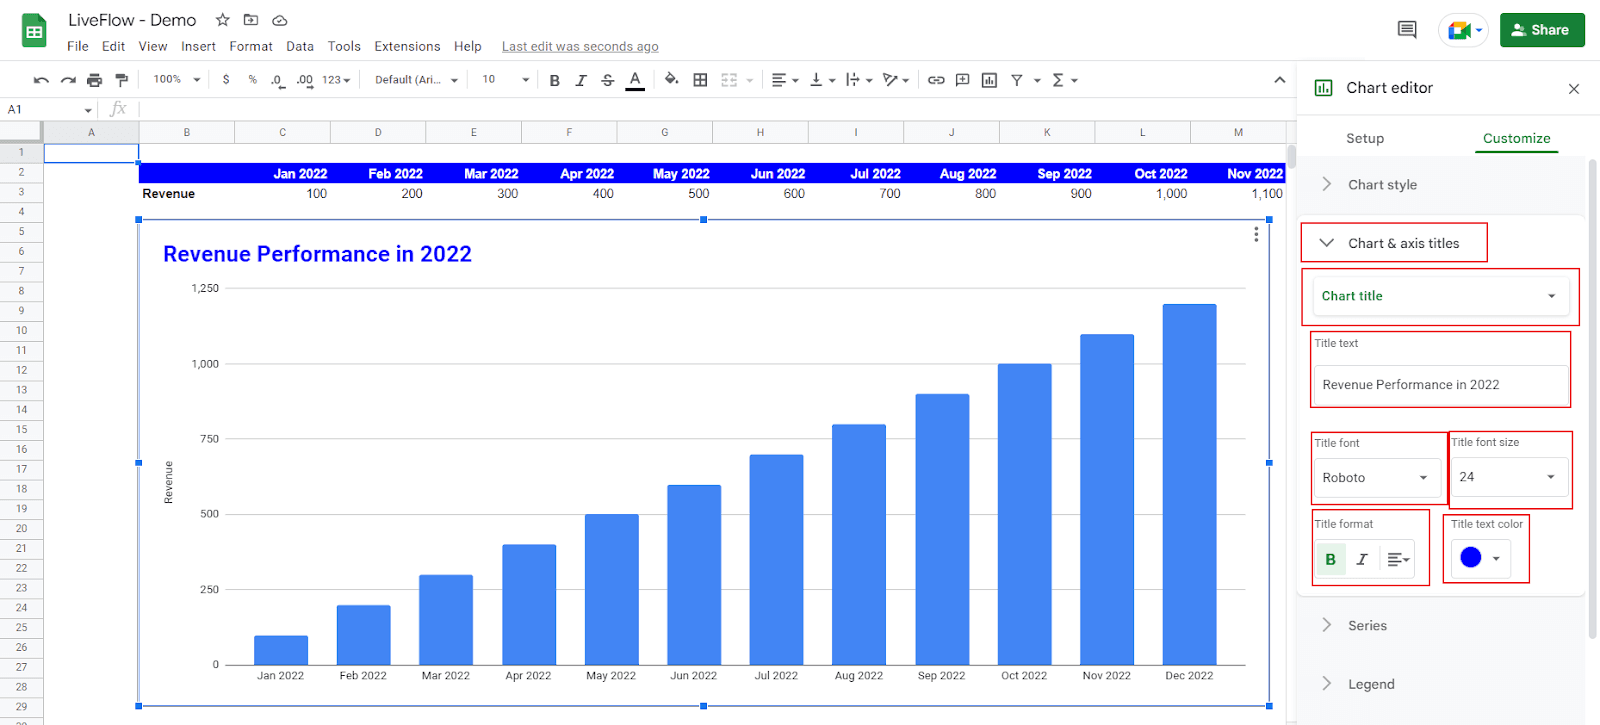
Task: Print the spreadsheet with the printer icon
Action: click(94, 80)
